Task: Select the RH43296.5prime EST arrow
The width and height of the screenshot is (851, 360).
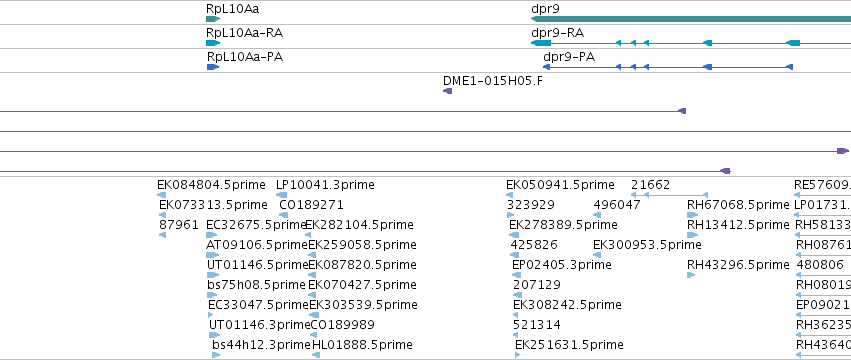Action: coord(691,275)
